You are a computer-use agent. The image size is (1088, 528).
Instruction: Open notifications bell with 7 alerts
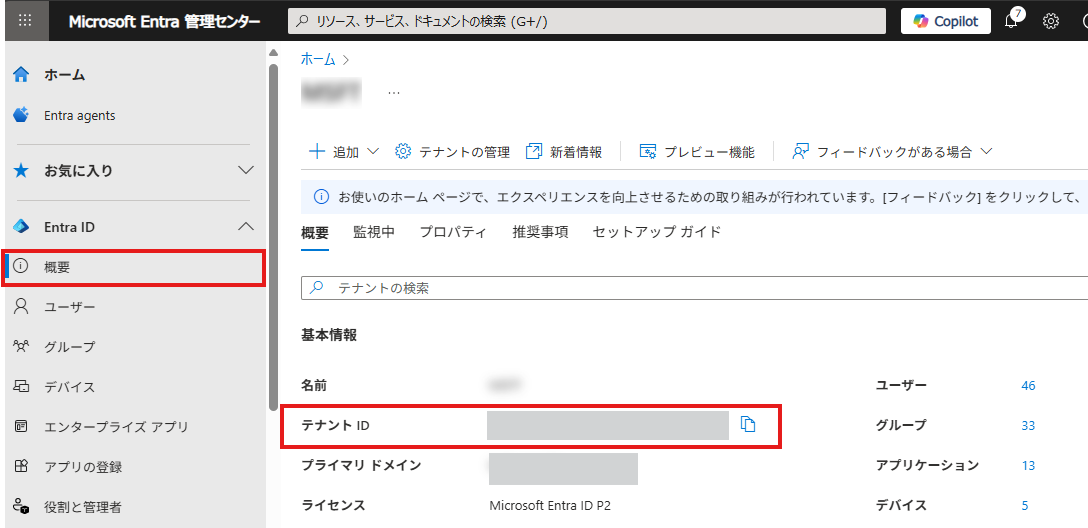pyautogui.click(x=1013, y=19)
